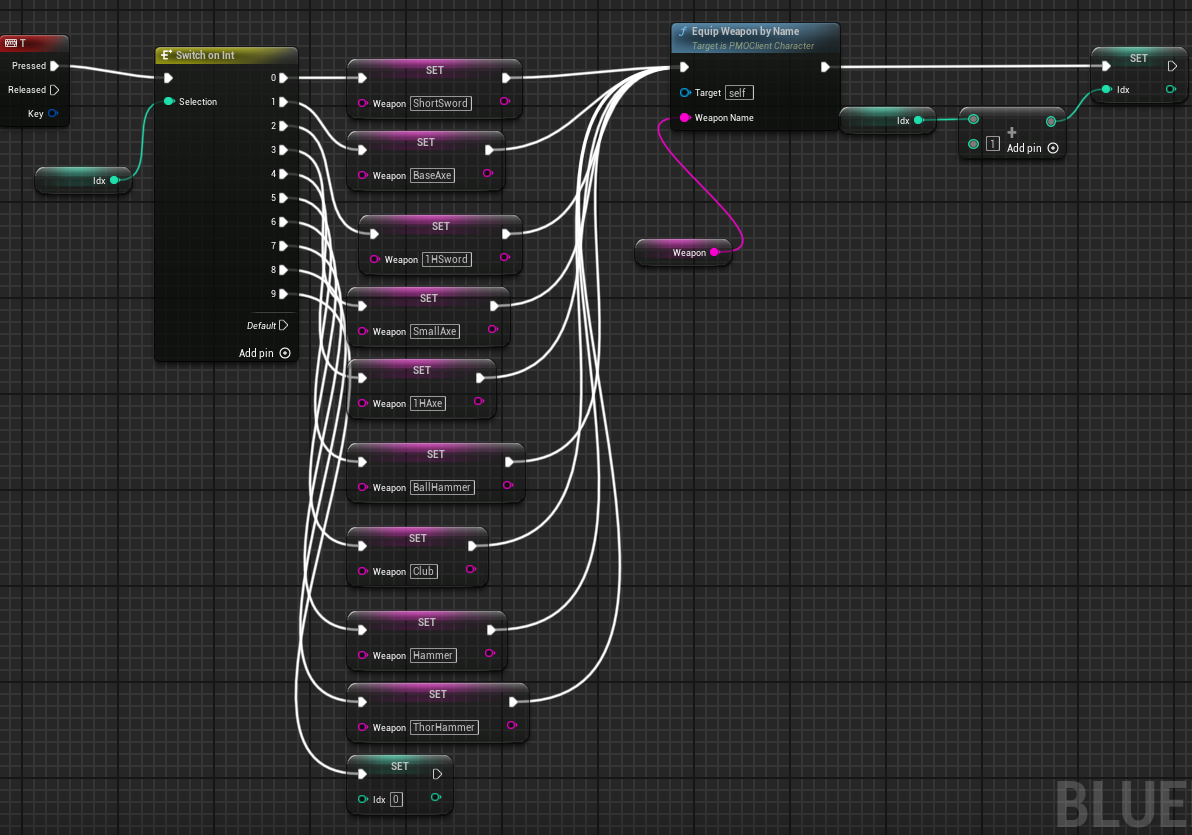Click the blue Target pin on Equip Weapon
Image resolution: width=1192 pixels, height=835 pixels.
click(x=684, y=93)
